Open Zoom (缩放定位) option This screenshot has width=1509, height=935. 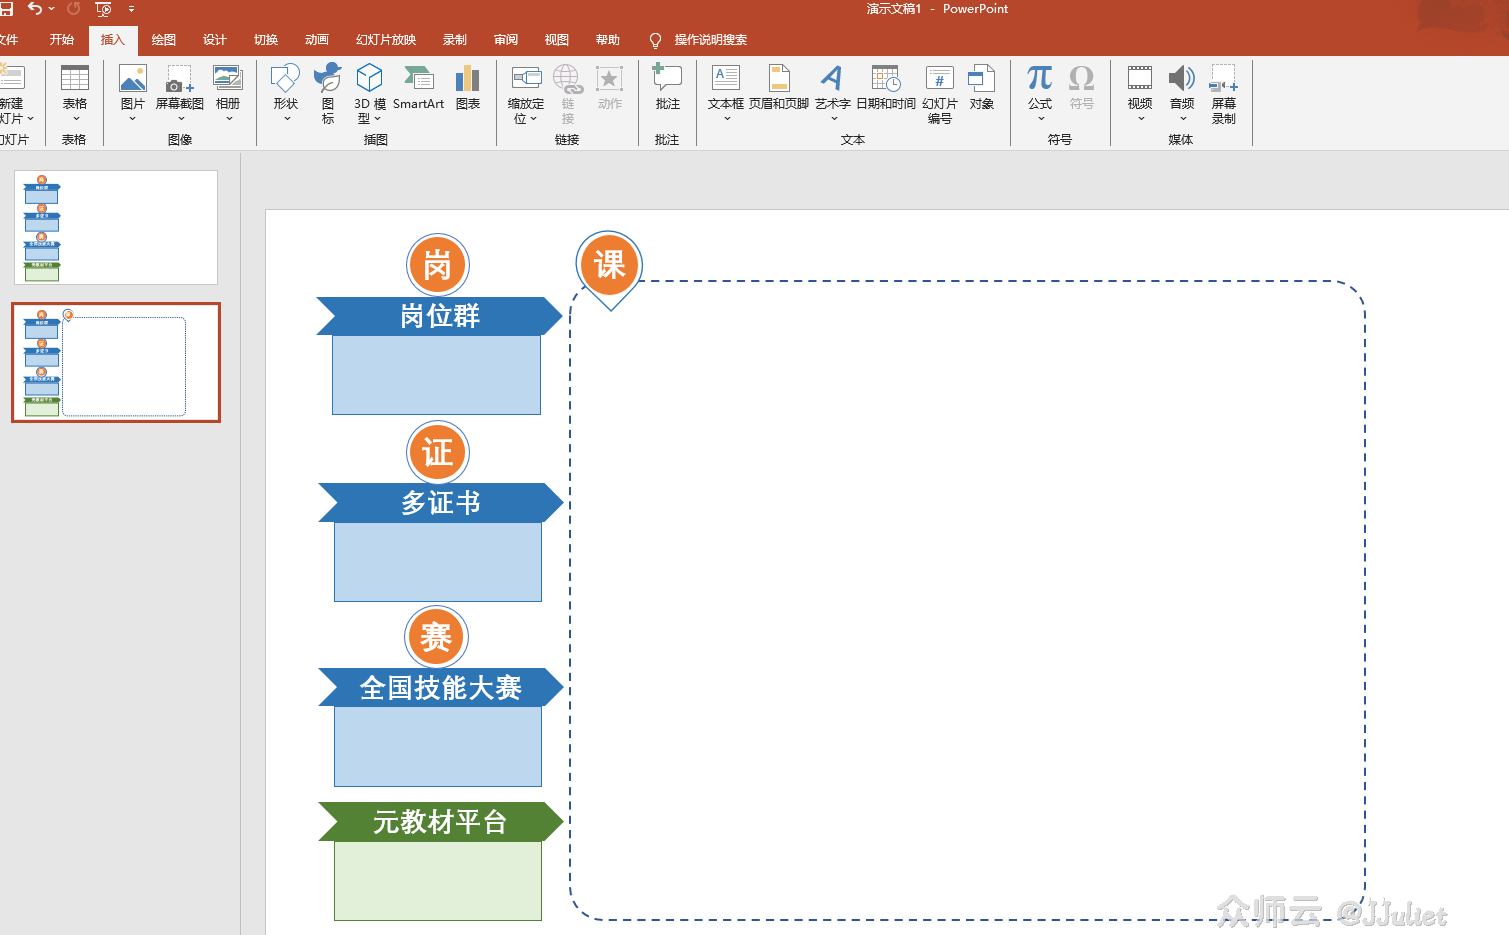(x=526, y=93)
